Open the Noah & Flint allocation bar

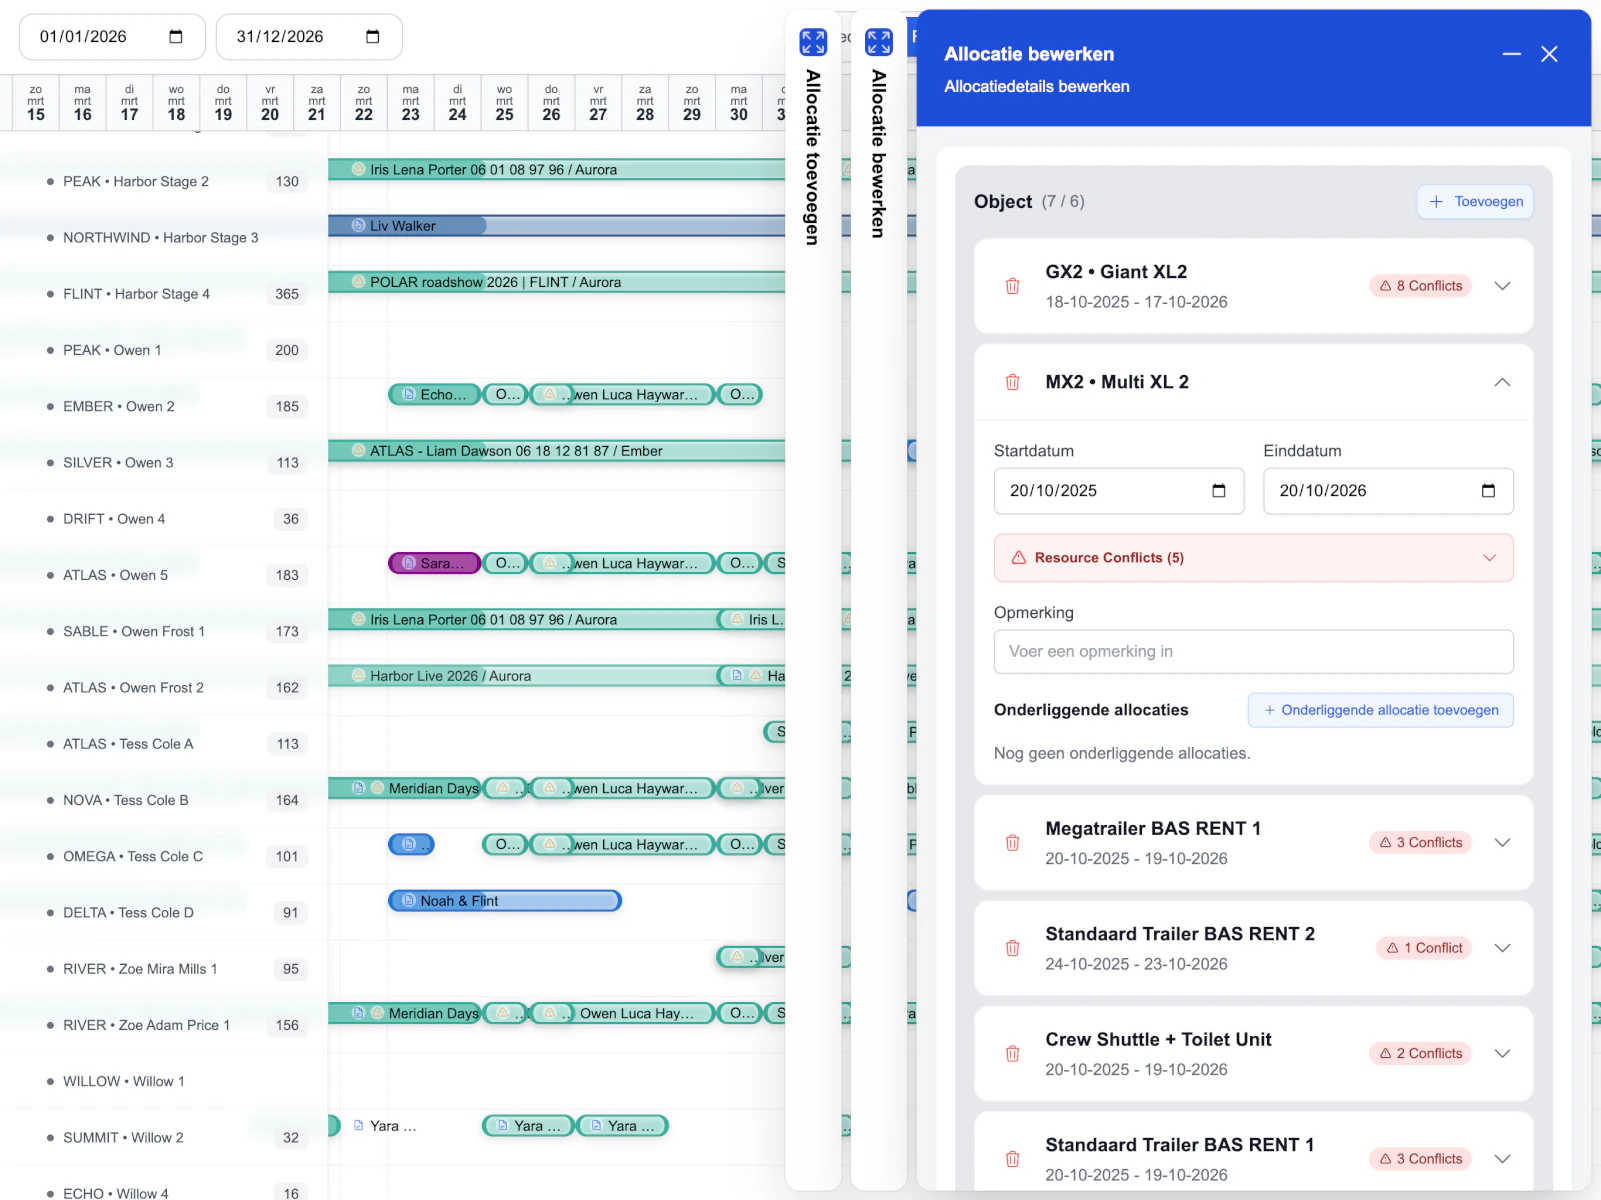pos(505,901)
